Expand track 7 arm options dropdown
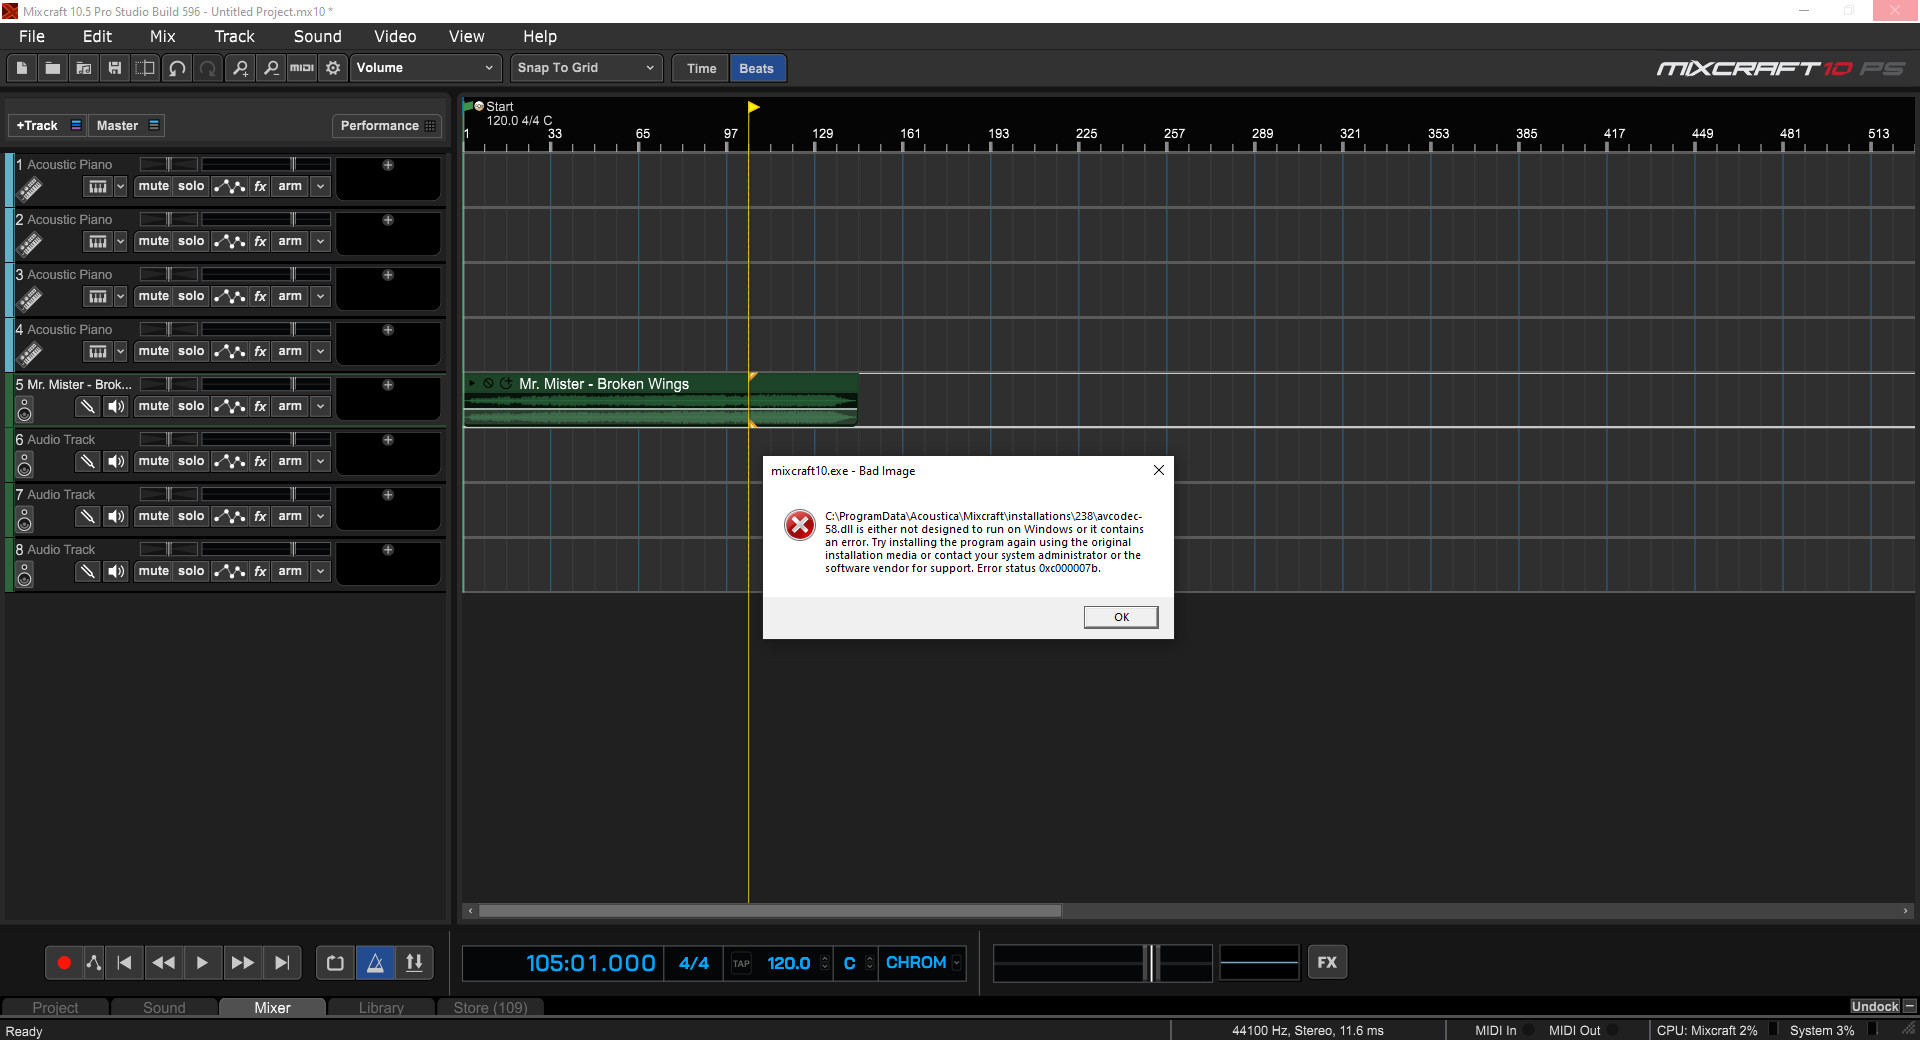 (320, 516)
